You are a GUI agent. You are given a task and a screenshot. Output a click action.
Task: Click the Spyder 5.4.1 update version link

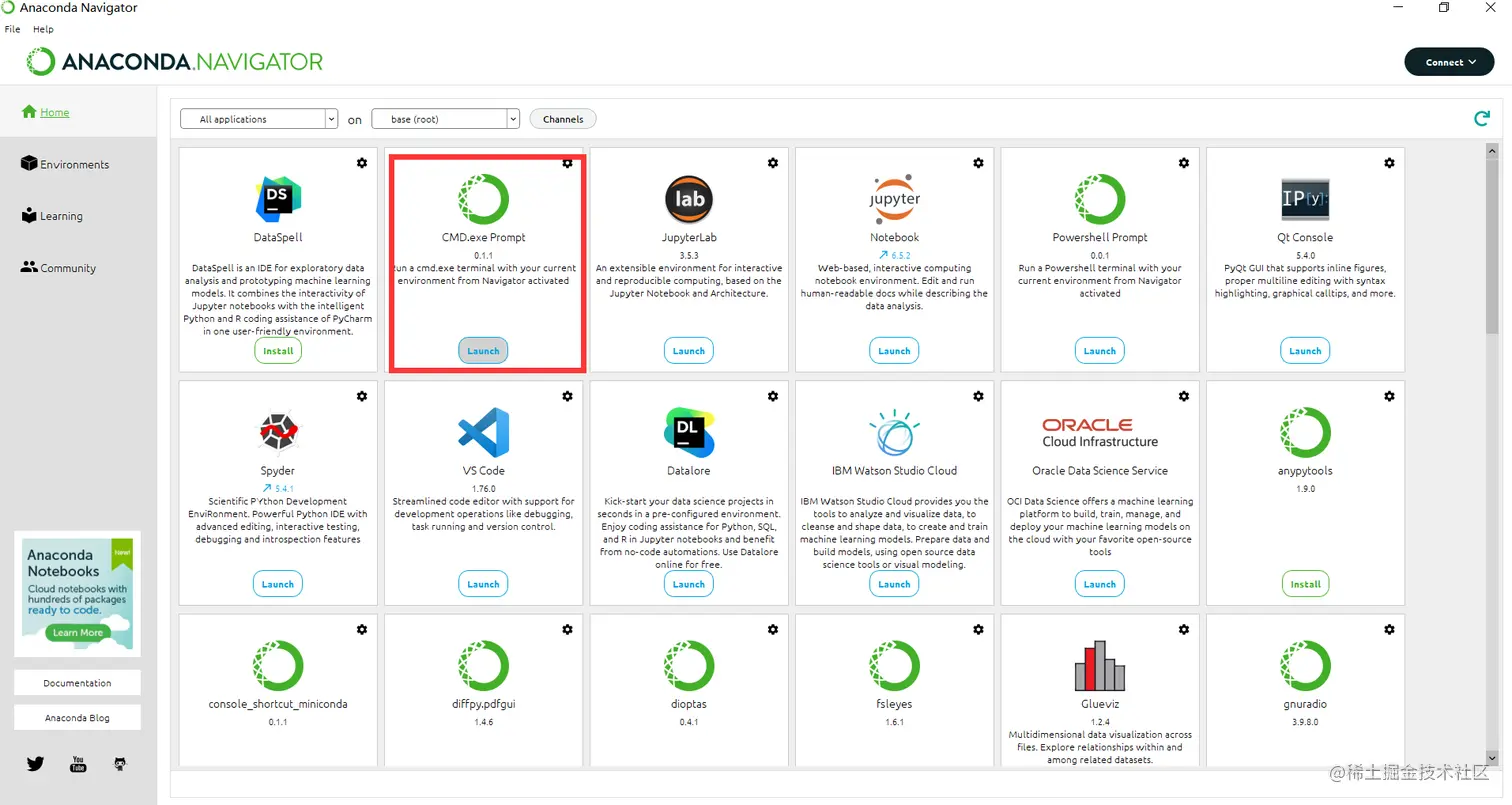pos(278,488)
